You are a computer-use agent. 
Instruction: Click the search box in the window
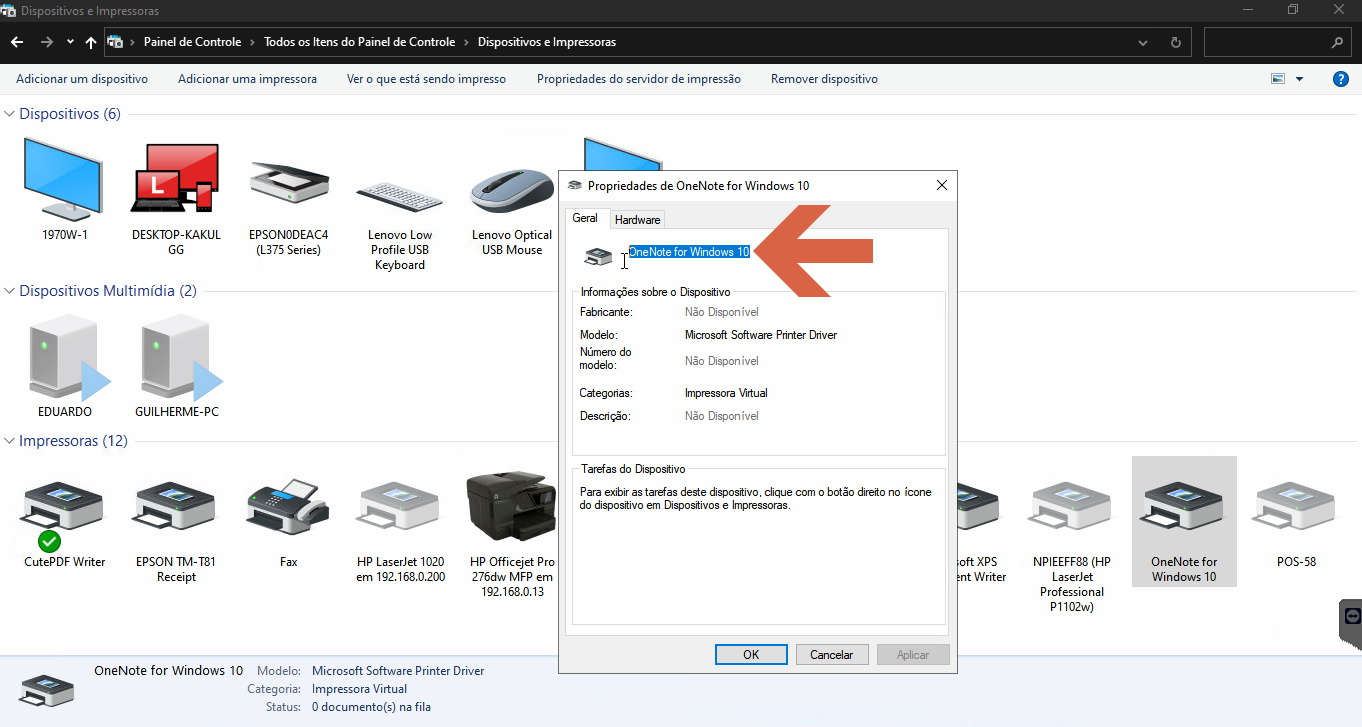[1278, 43]
